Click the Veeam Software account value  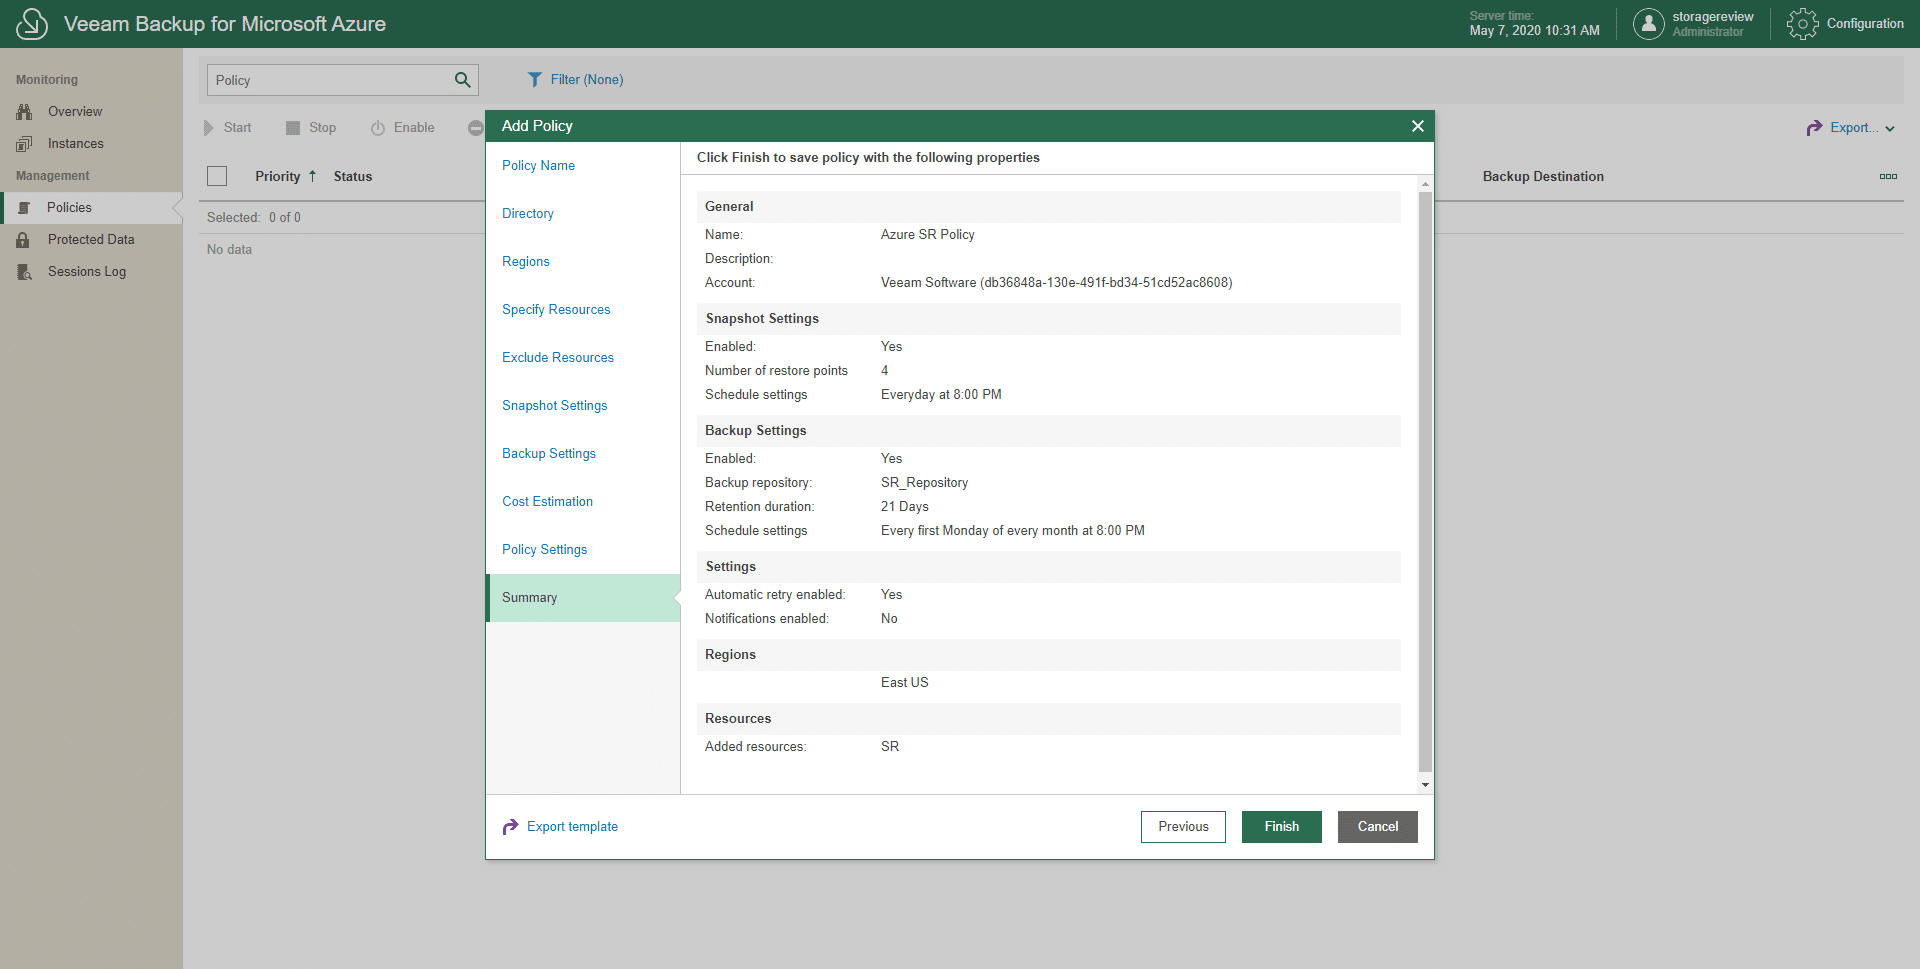pyautogui.click(x=1056, y=283)
